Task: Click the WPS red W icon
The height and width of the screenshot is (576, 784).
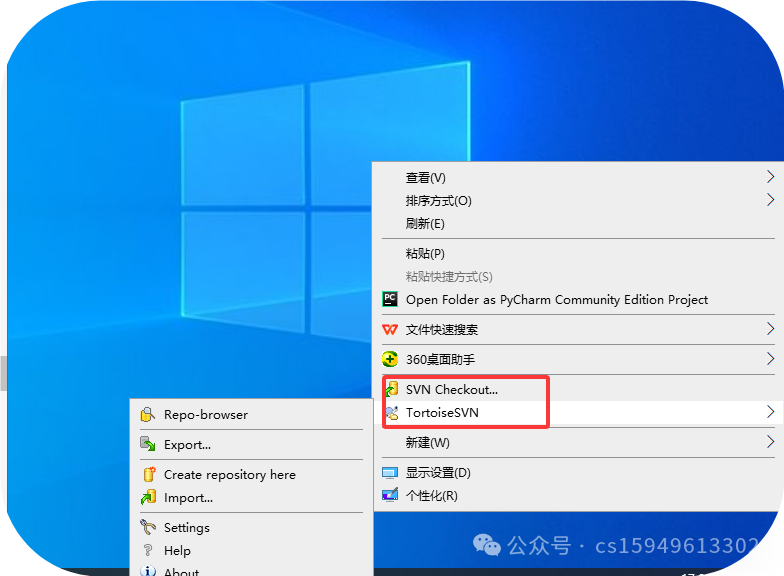Action: 390,329
